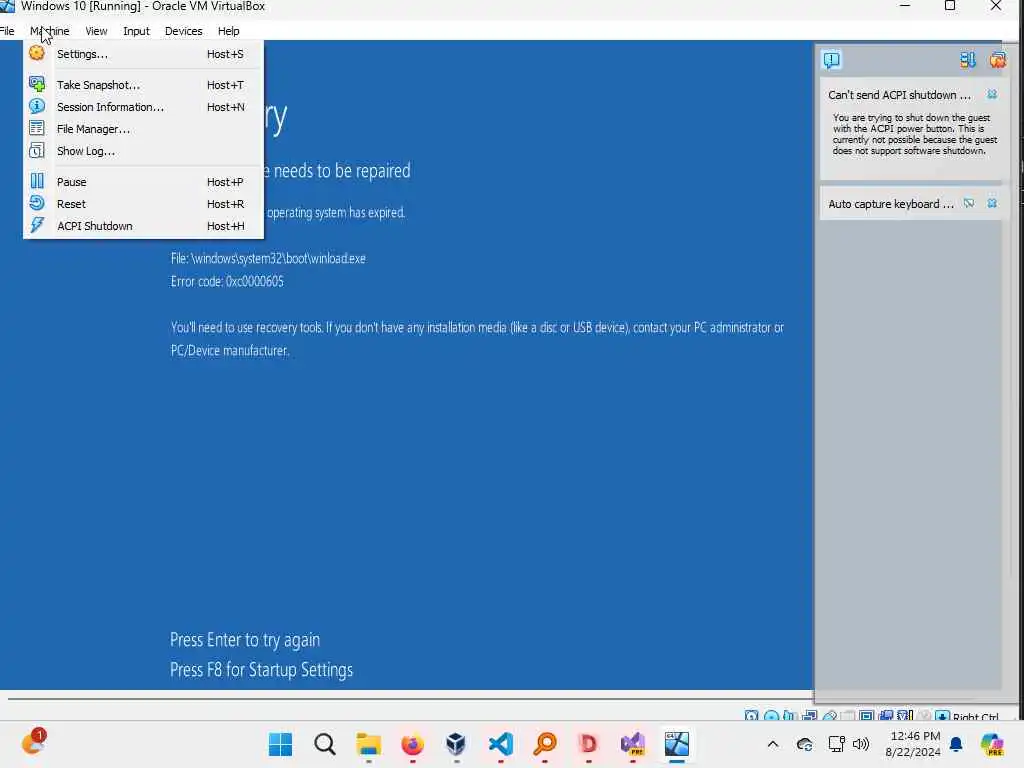
Task: Launch File Manager… from menu
Action: click(144, 129)
